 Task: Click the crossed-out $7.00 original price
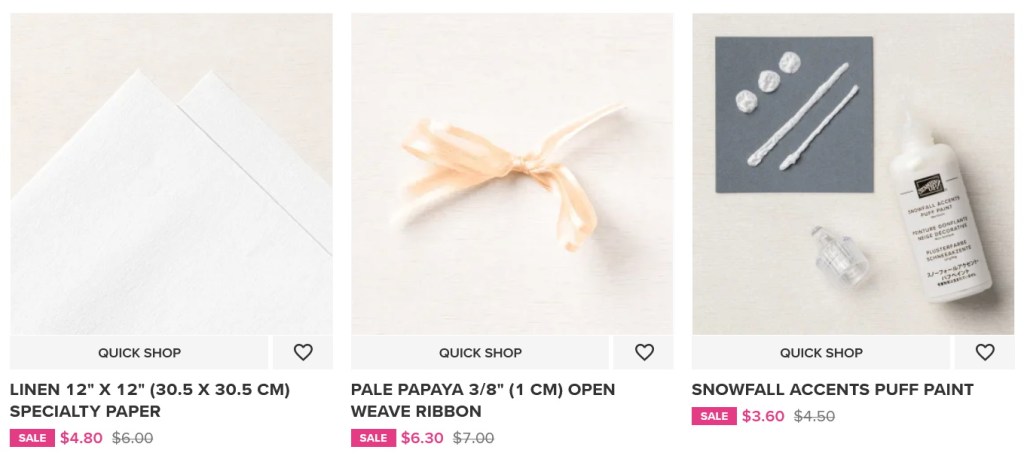pos(473,438)
